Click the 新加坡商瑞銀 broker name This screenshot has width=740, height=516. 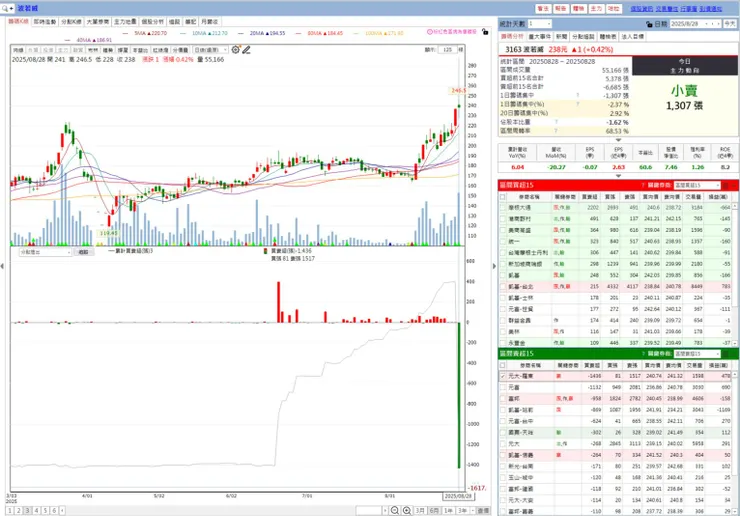(x=525, y=264)
